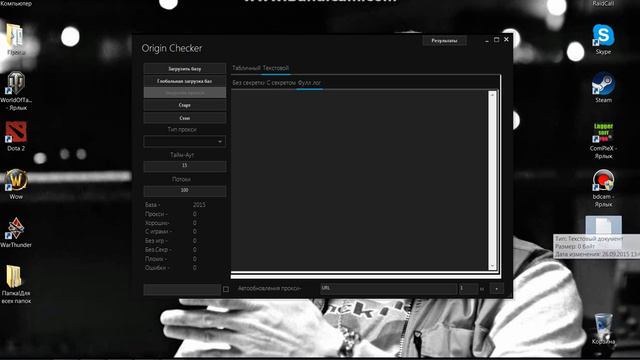Click the greyed Загрузить прокси button
640x360 pixels.
pos(184,93)
